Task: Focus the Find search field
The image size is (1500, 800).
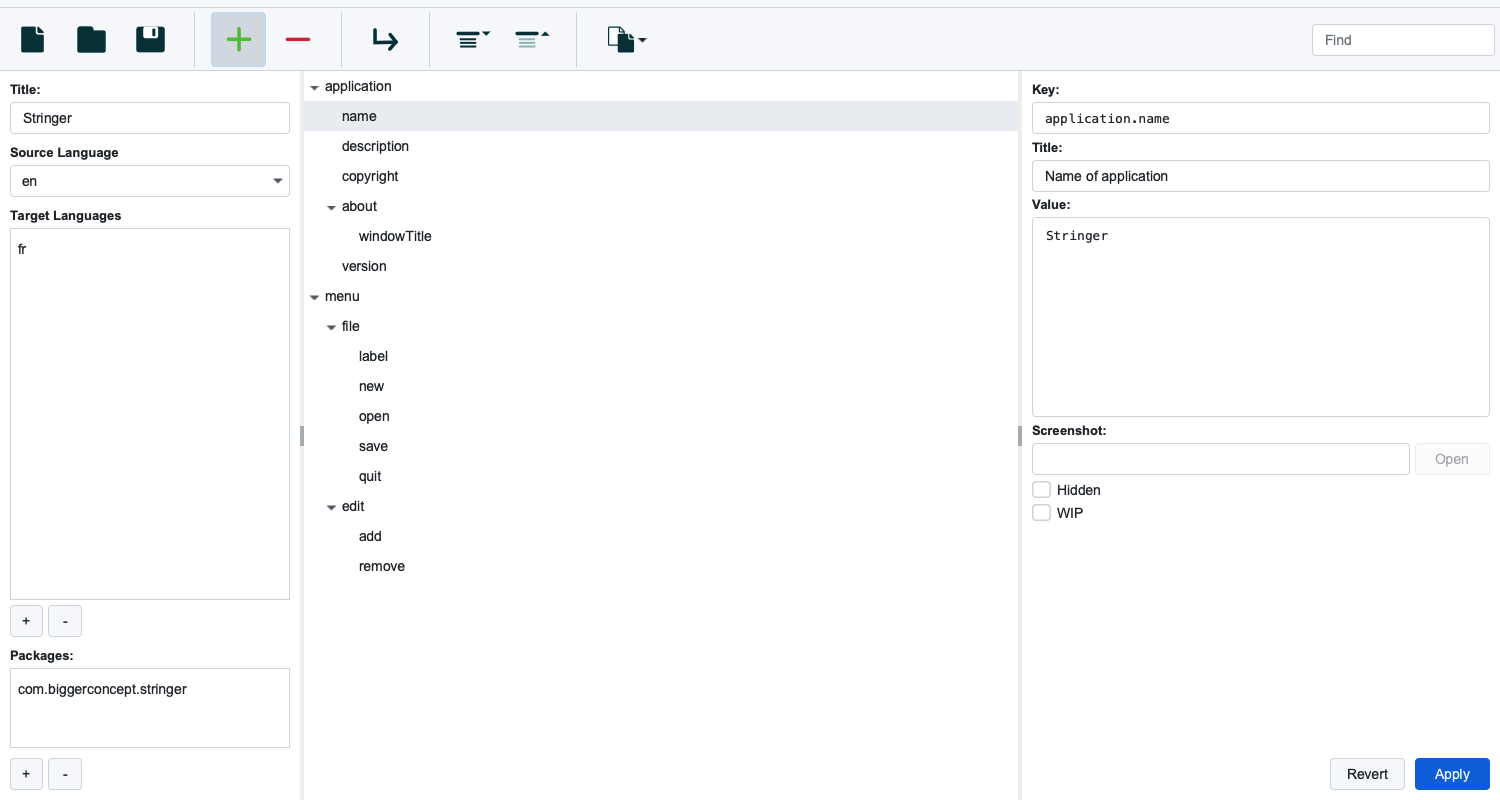Action: point(1403,40)
